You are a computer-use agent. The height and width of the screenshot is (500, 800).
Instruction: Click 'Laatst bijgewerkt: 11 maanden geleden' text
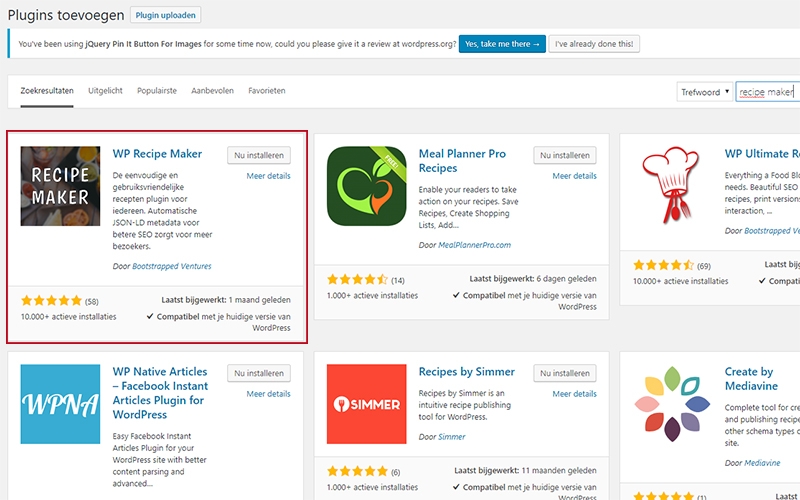tap(526, 470)
